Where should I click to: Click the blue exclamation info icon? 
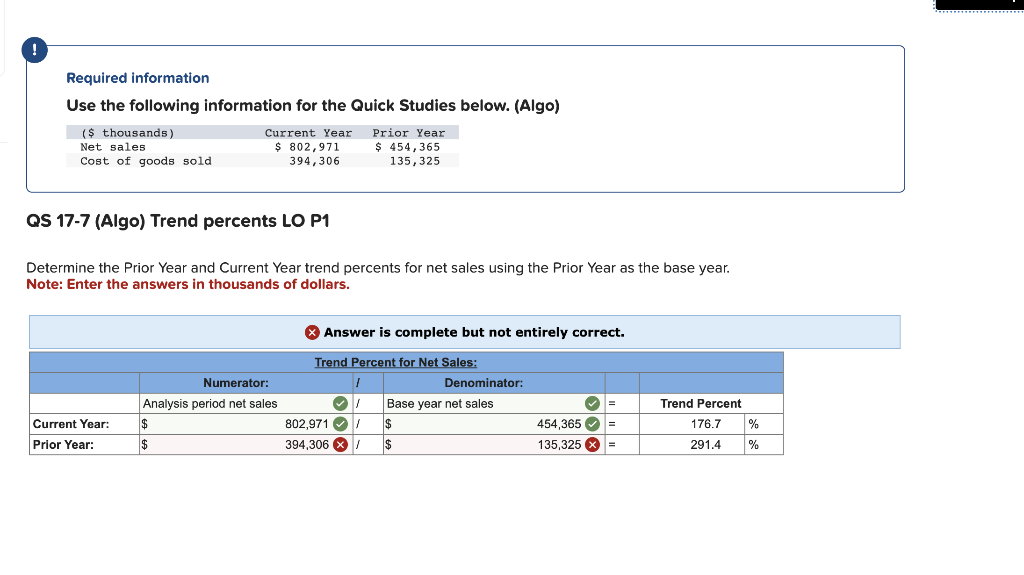coord(35,50)
